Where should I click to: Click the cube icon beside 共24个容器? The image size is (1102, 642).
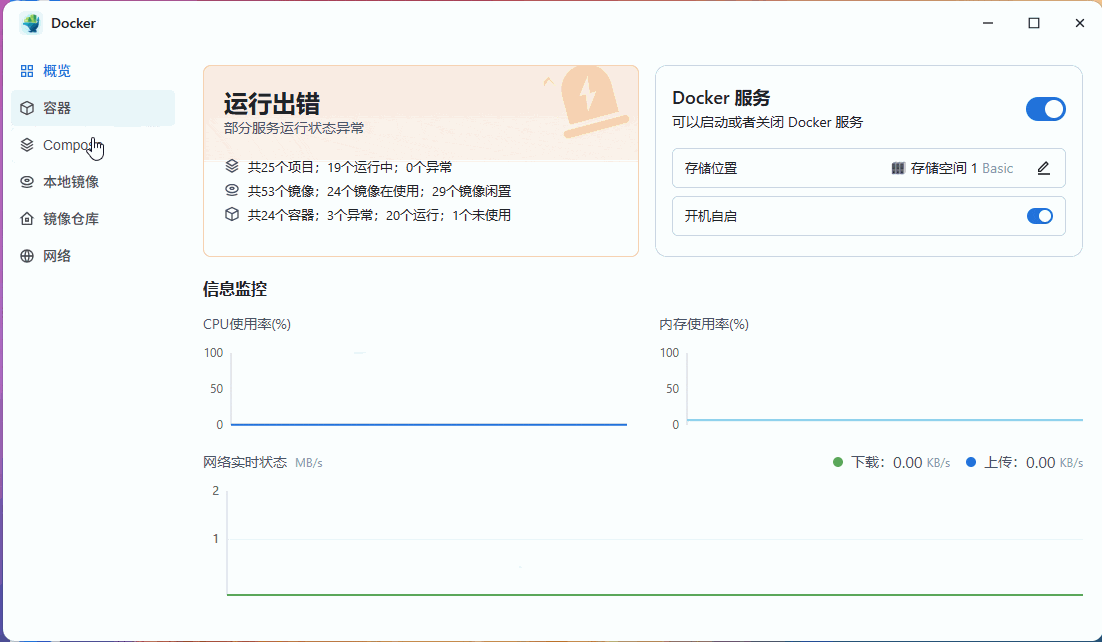pos(232,214)
